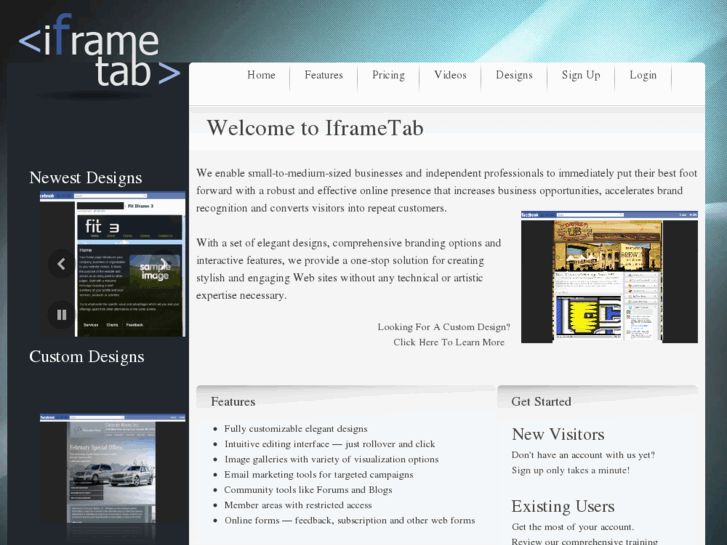The image size is (727, 545).
Task: Click the Get Started section header
Action: pos(541,402)
